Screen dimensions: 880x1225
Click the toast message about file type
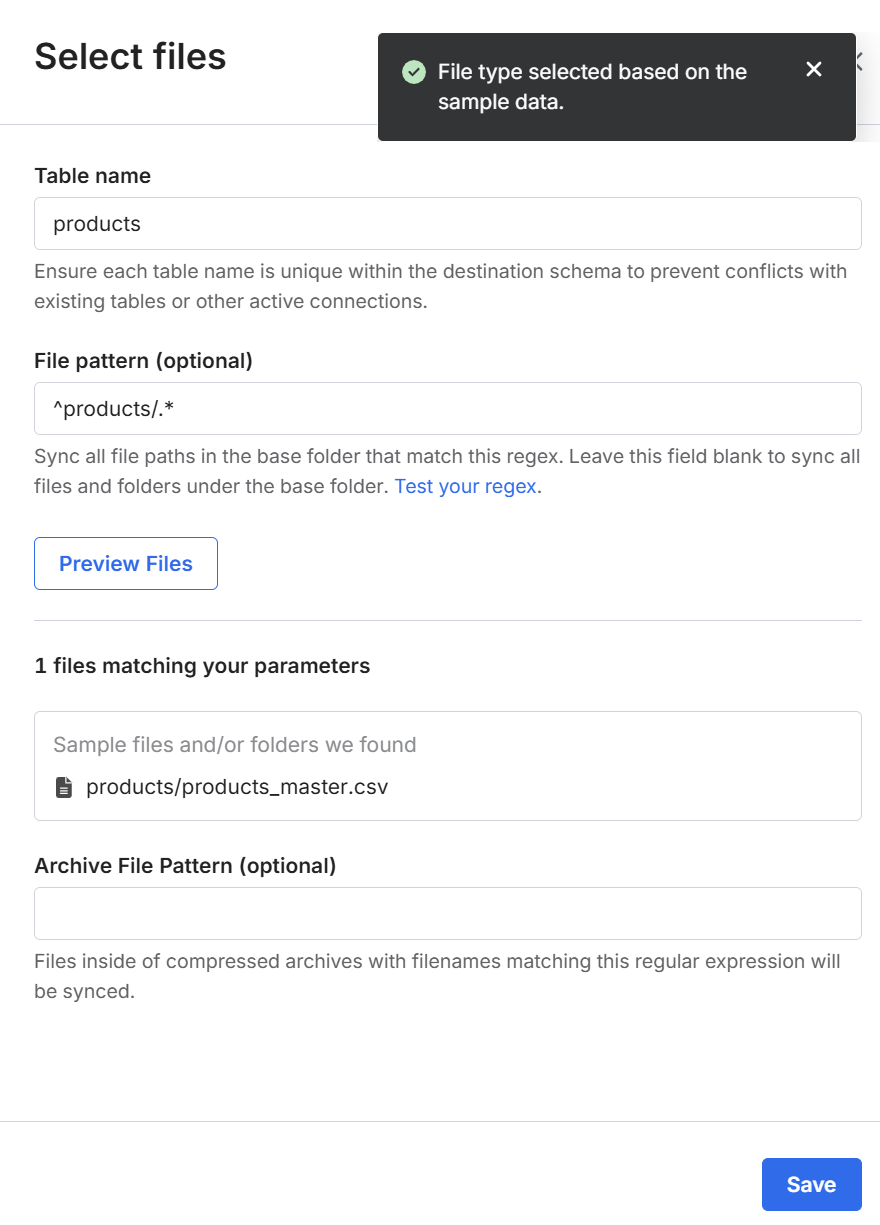pyautogui.click(x=592, y=87)
